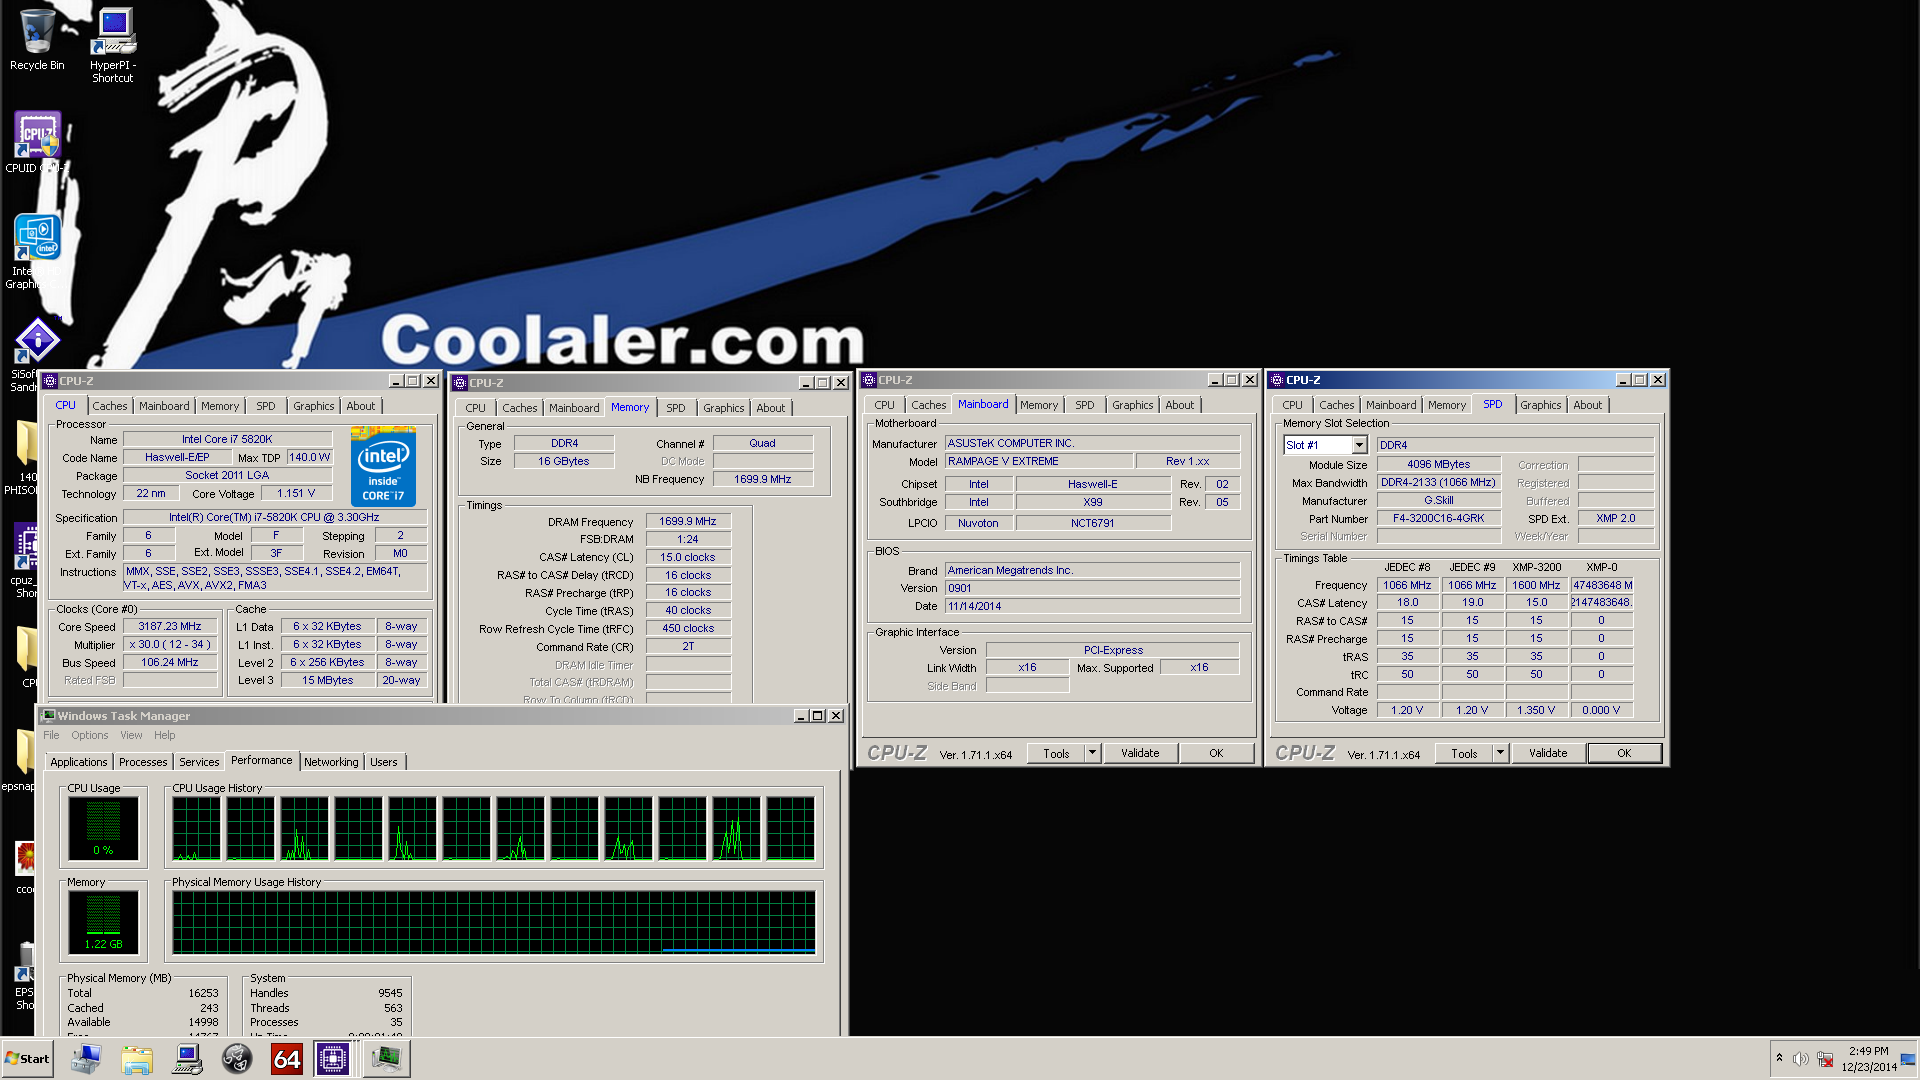The image size is (1920, 1080).
Task: Click the Channel # 'Quad' field
Action: [x=762, y=443]
